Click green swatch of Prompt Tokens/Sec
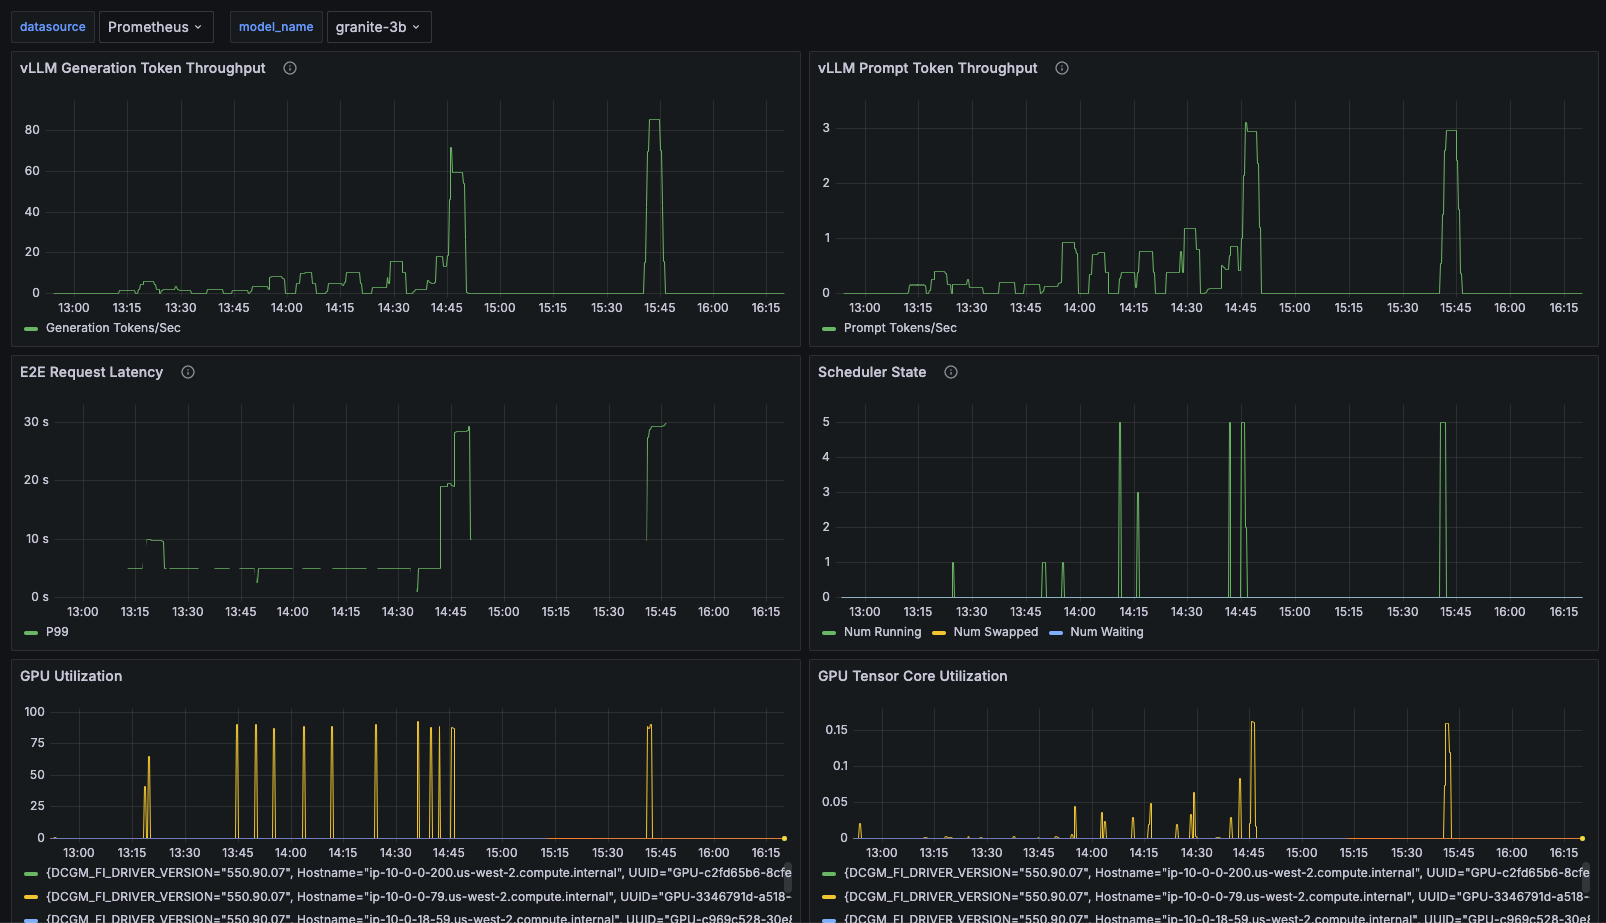This screenshot has width=1606, height=923. coord(829,329)
